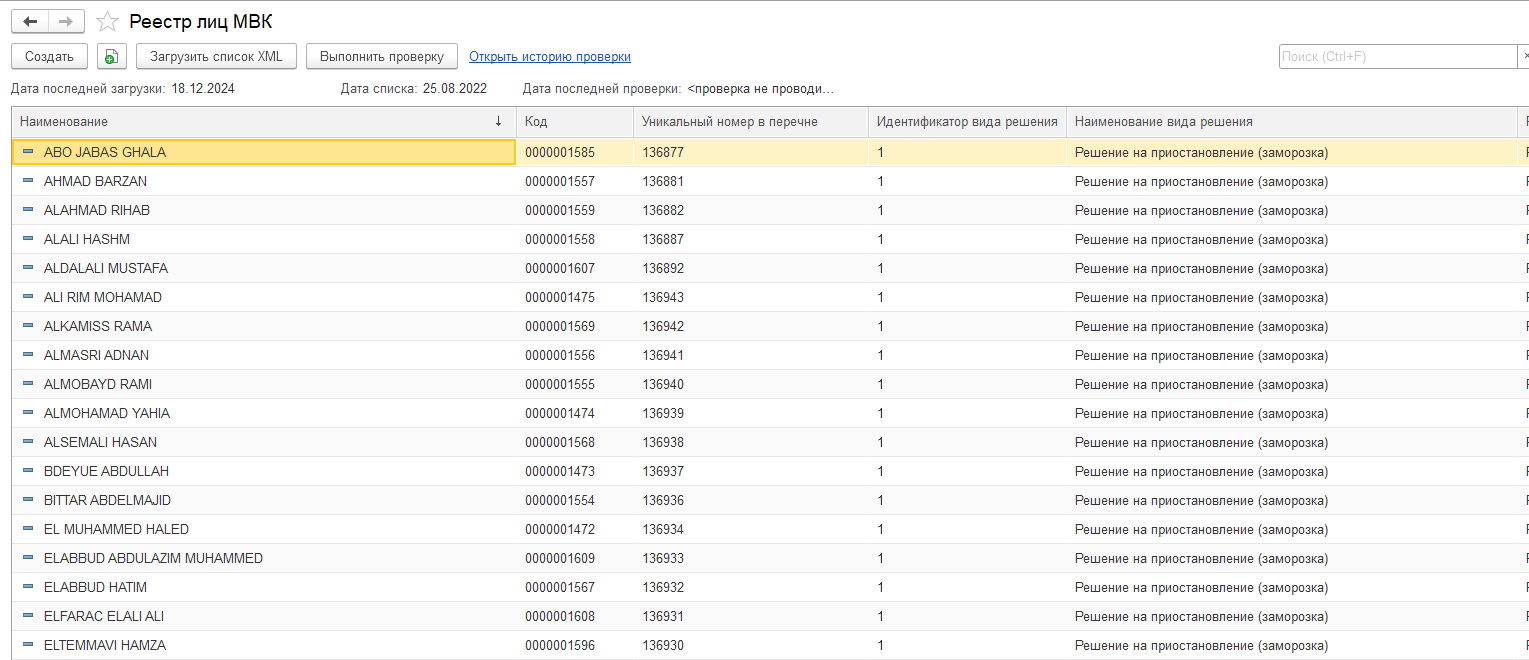1529x660 pixels.
Task: Click unique number cell 136943
Action: [x=750, y=297]
